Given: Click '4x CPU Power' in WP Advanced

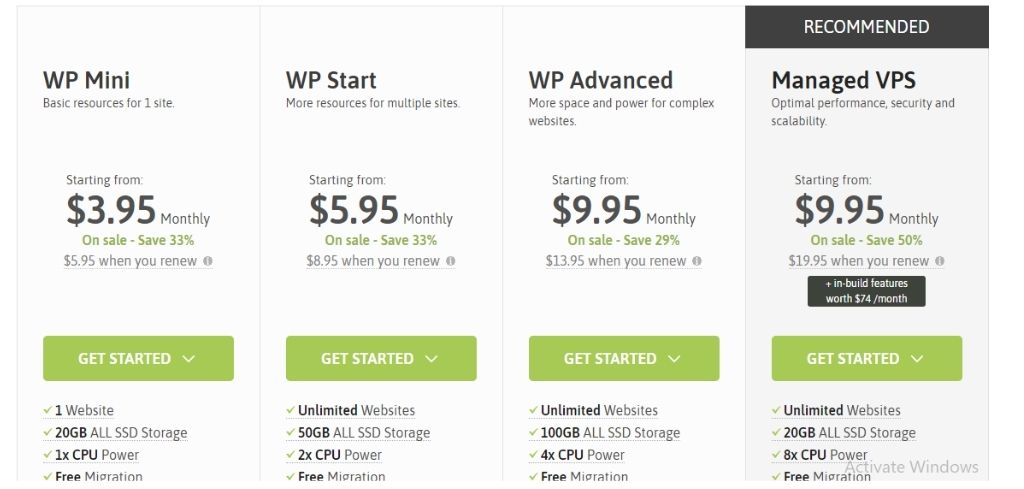Looking at the screenshot, I should point(583,455).
